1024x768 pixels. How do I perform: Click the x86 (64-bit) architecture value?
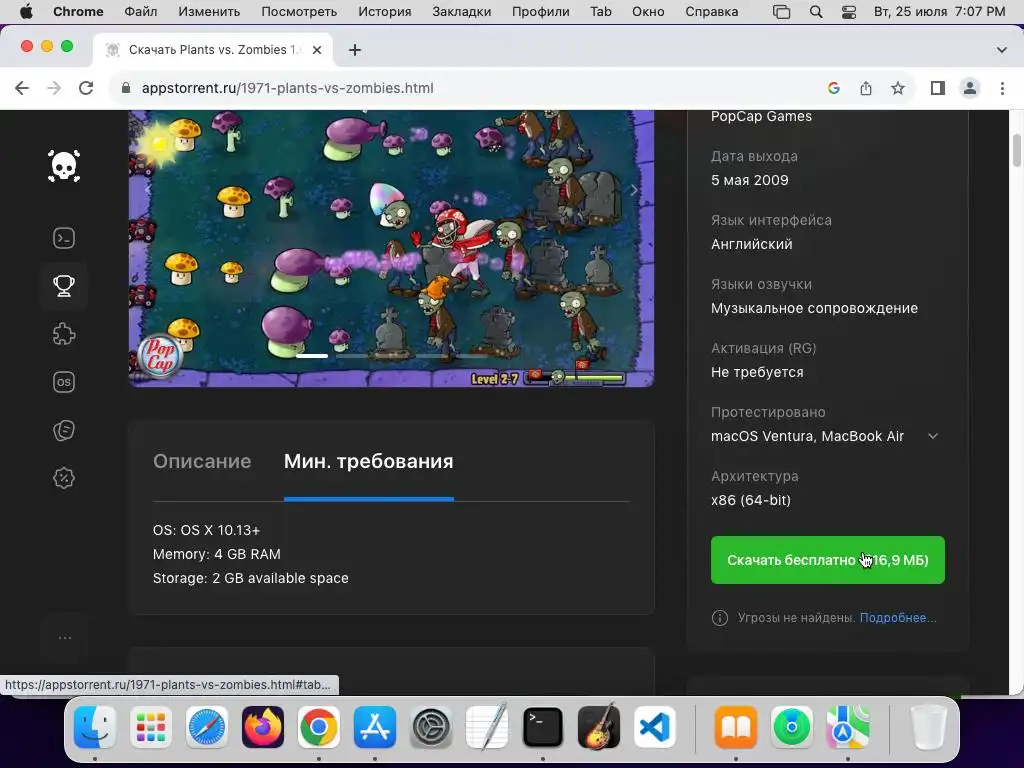751,500
